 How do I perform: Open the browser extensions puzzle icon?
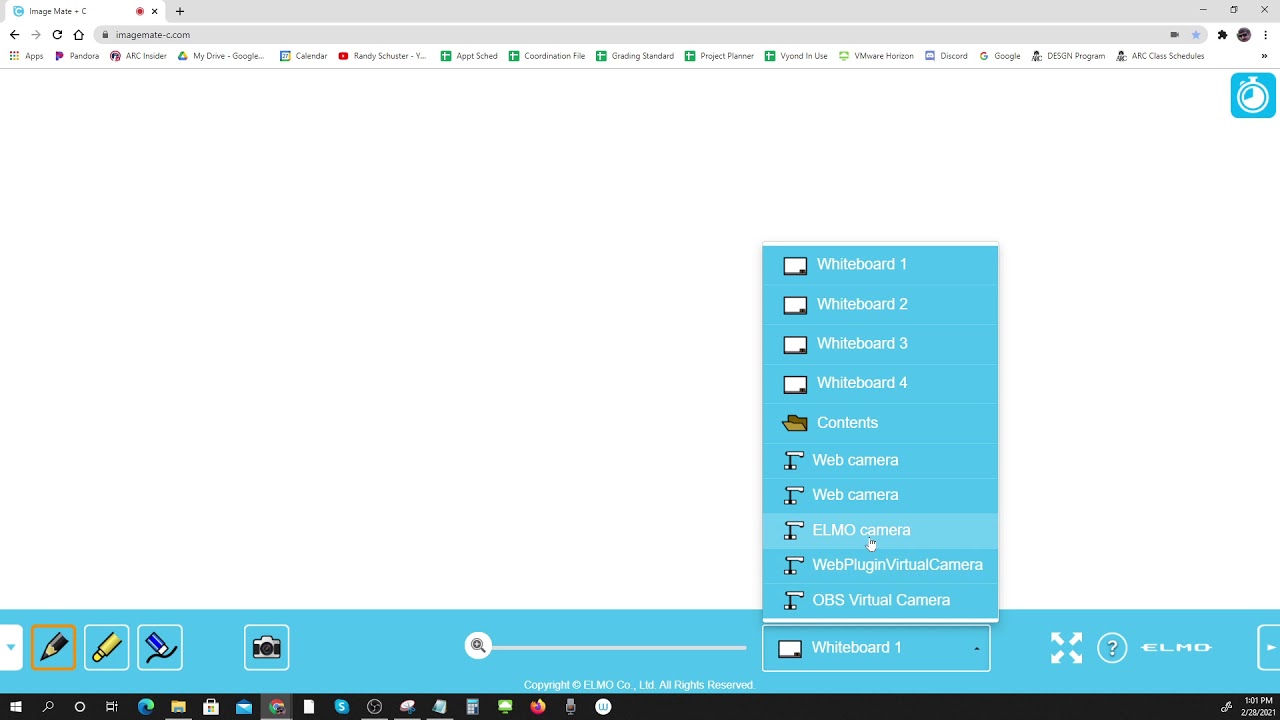click(x=1222, y=34)
